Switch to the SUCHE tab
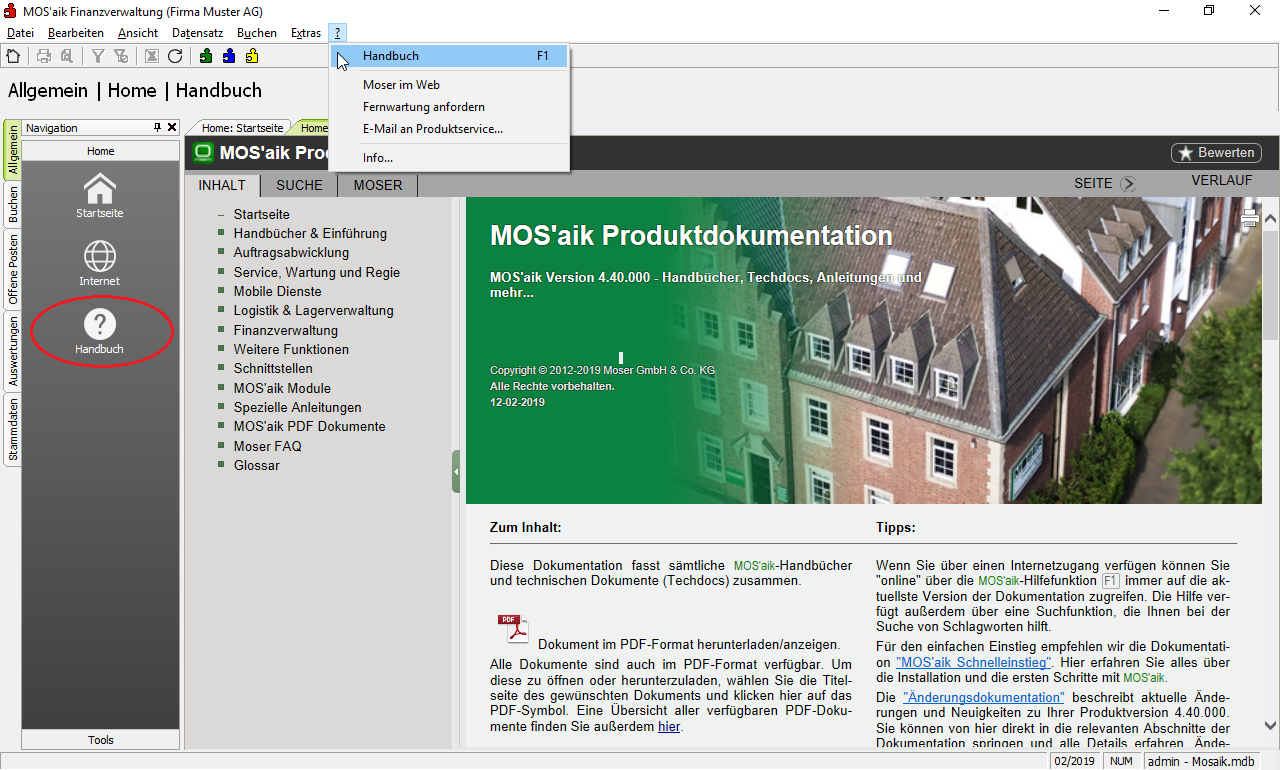The height and width of the screenshot is (770, 1280). click(x=299, y=185)
